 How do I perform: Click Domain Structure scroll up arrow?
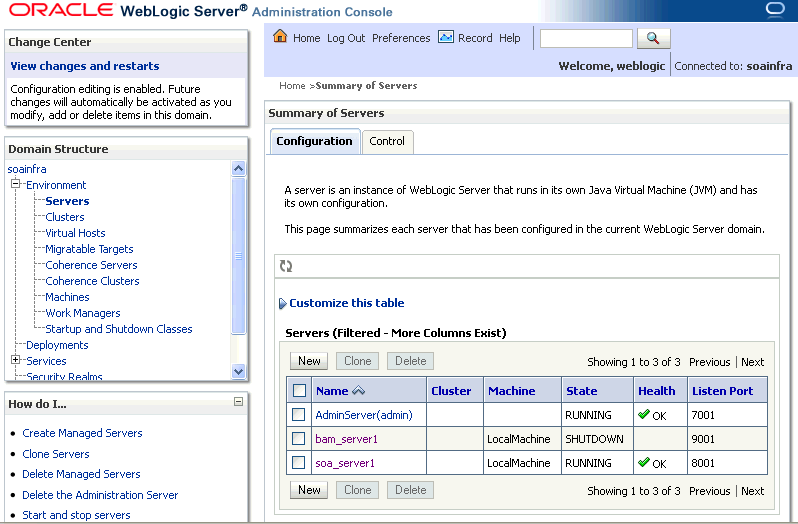pos(238,168)
